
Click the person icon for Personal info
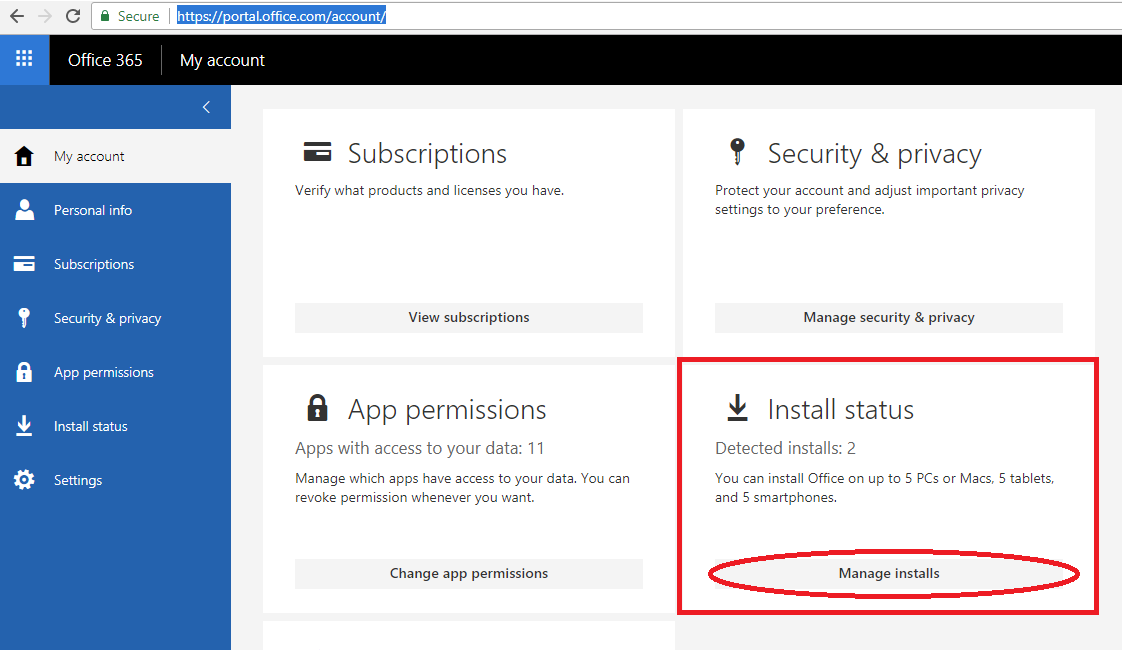pyautogui.click(x=24, y=210)
